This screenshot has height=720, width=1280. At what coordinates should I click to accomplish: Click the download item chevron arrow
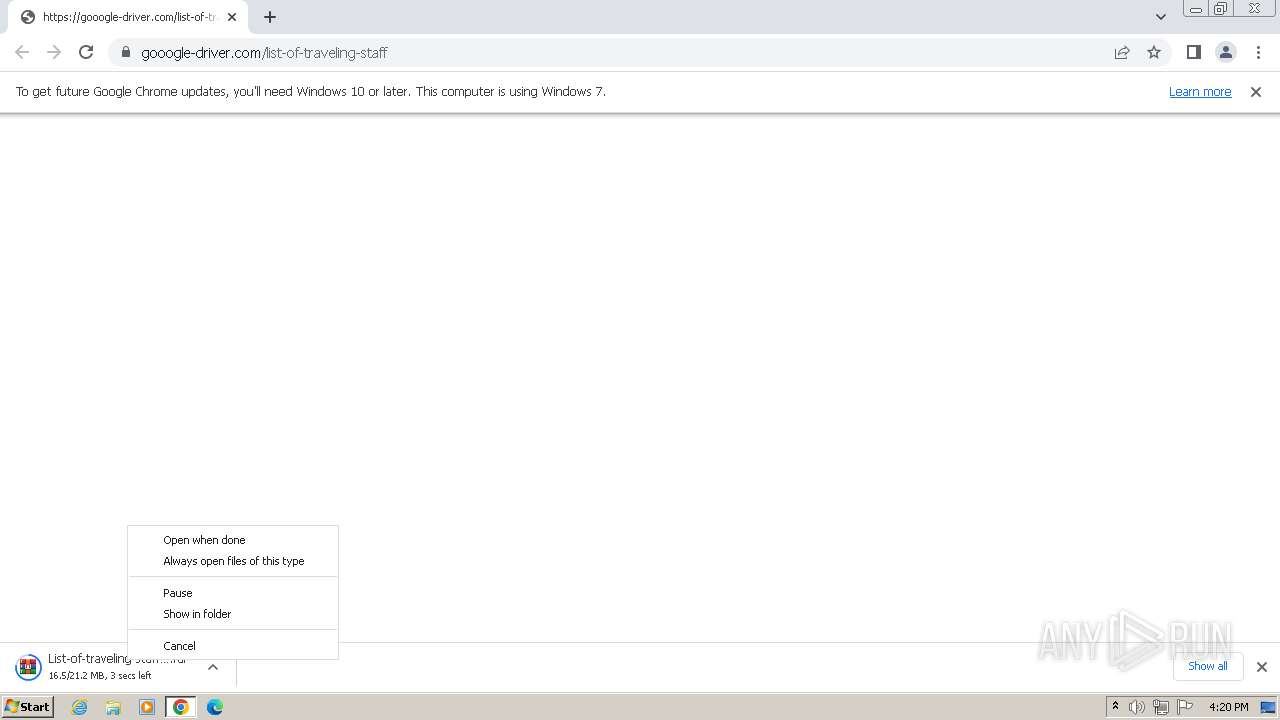click(x=212, y=667)
